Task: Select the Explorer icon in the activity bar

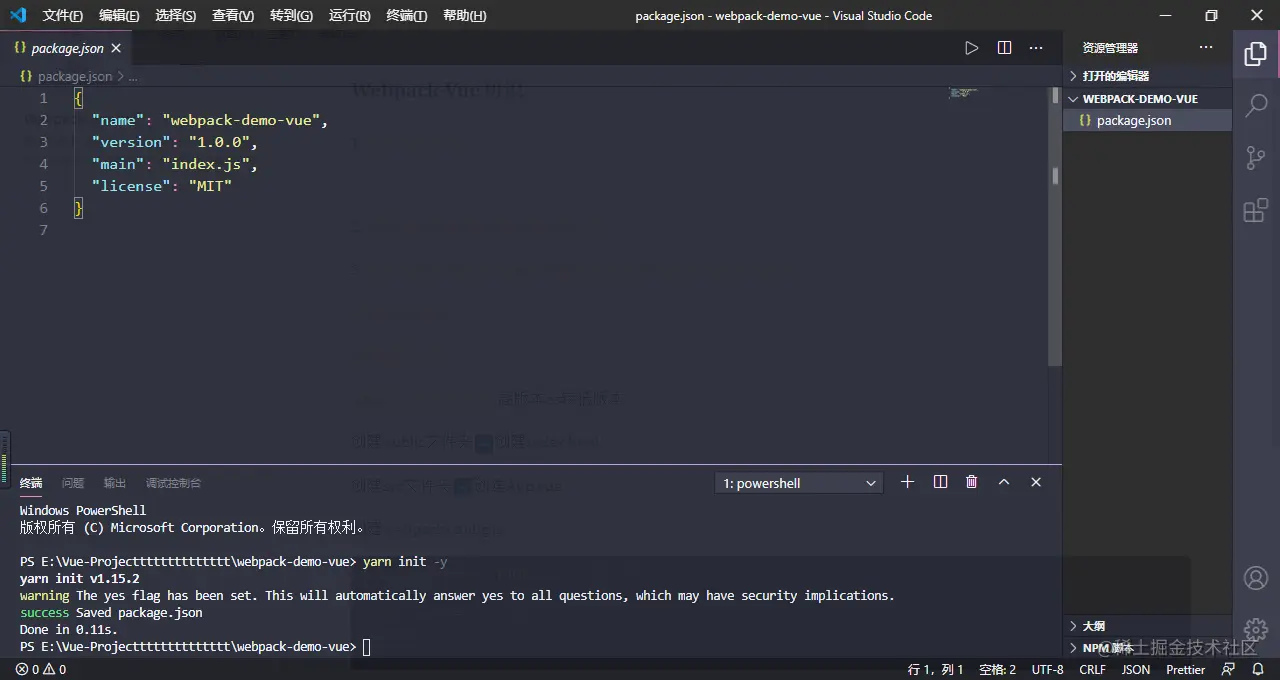Action: pyautogui.click(x=1256, y=54)
